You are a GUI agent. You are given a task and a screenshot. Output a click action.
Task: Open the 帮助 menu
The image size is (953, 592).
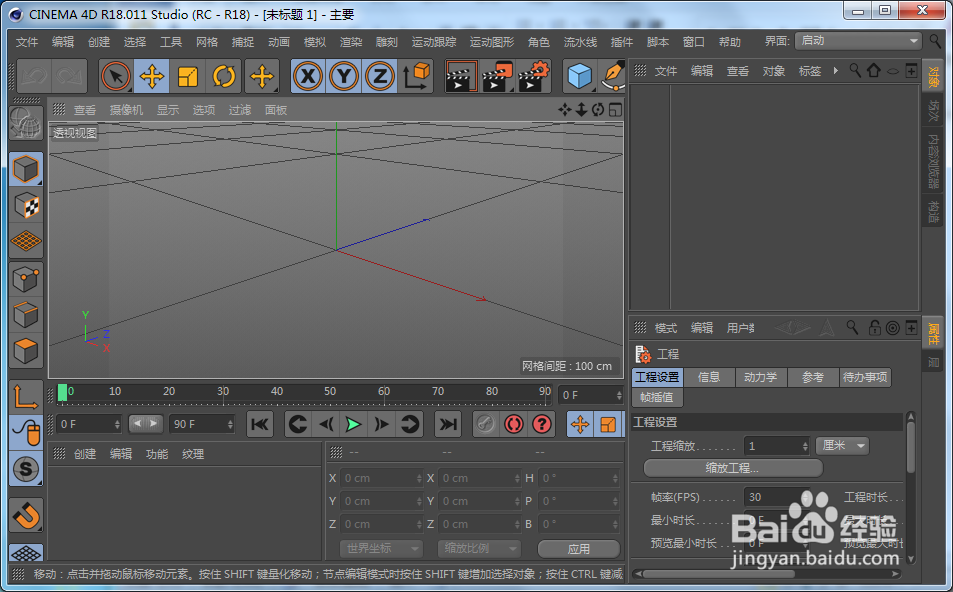(x=729, y=42)
